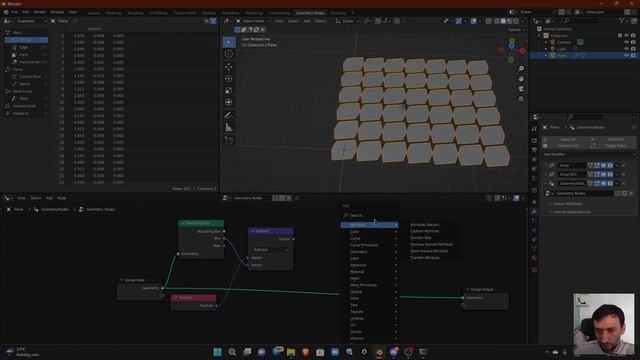Open the Tool properties tab icon
This screenshot has width=640, height=360.
[x=534, y=129]
